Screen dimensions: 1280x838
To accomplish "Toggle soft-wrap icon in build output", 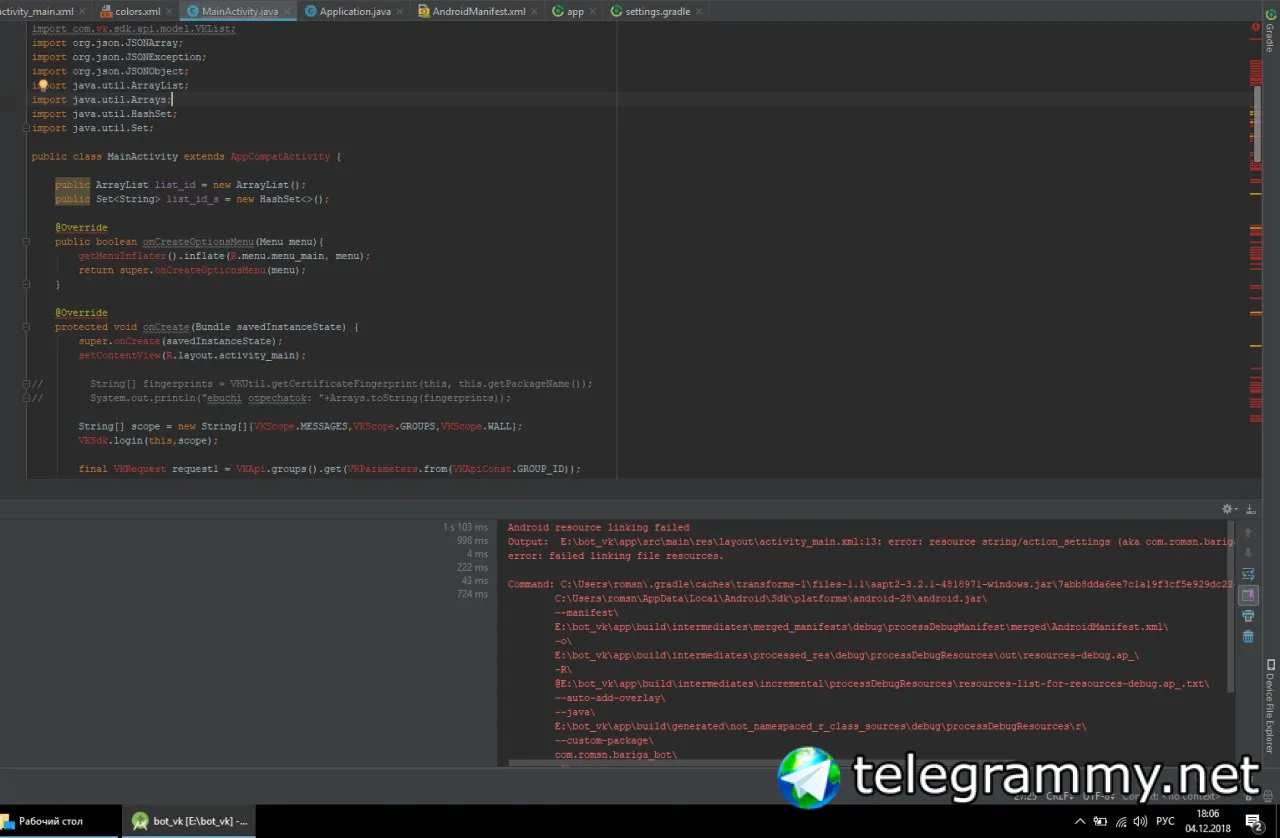I will tap(1248, 574).
